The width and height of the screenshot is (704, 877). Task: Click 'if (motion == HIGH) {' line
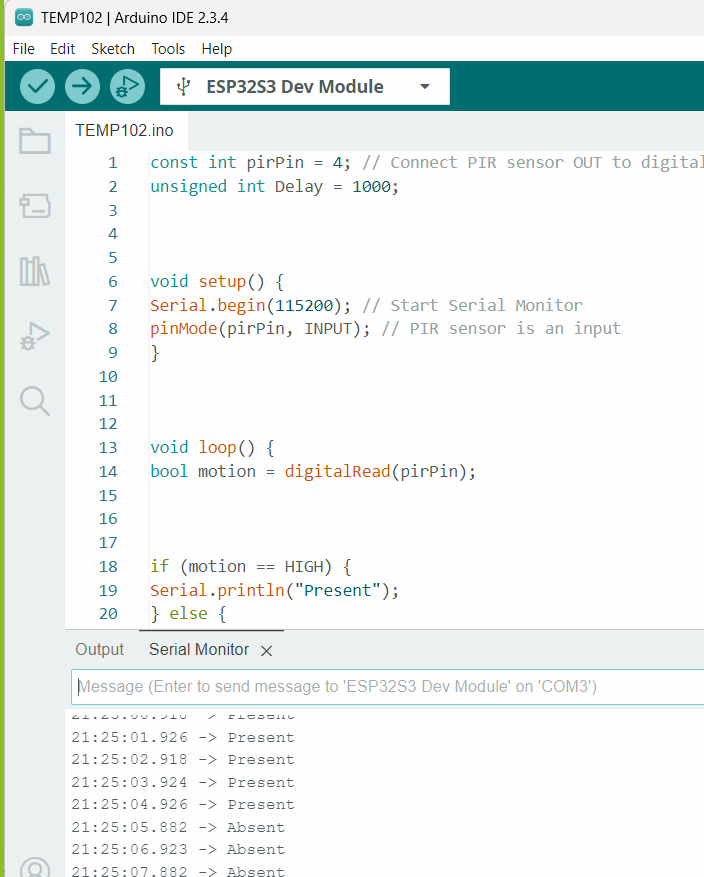pyautogui.click(x=251, y=567)
